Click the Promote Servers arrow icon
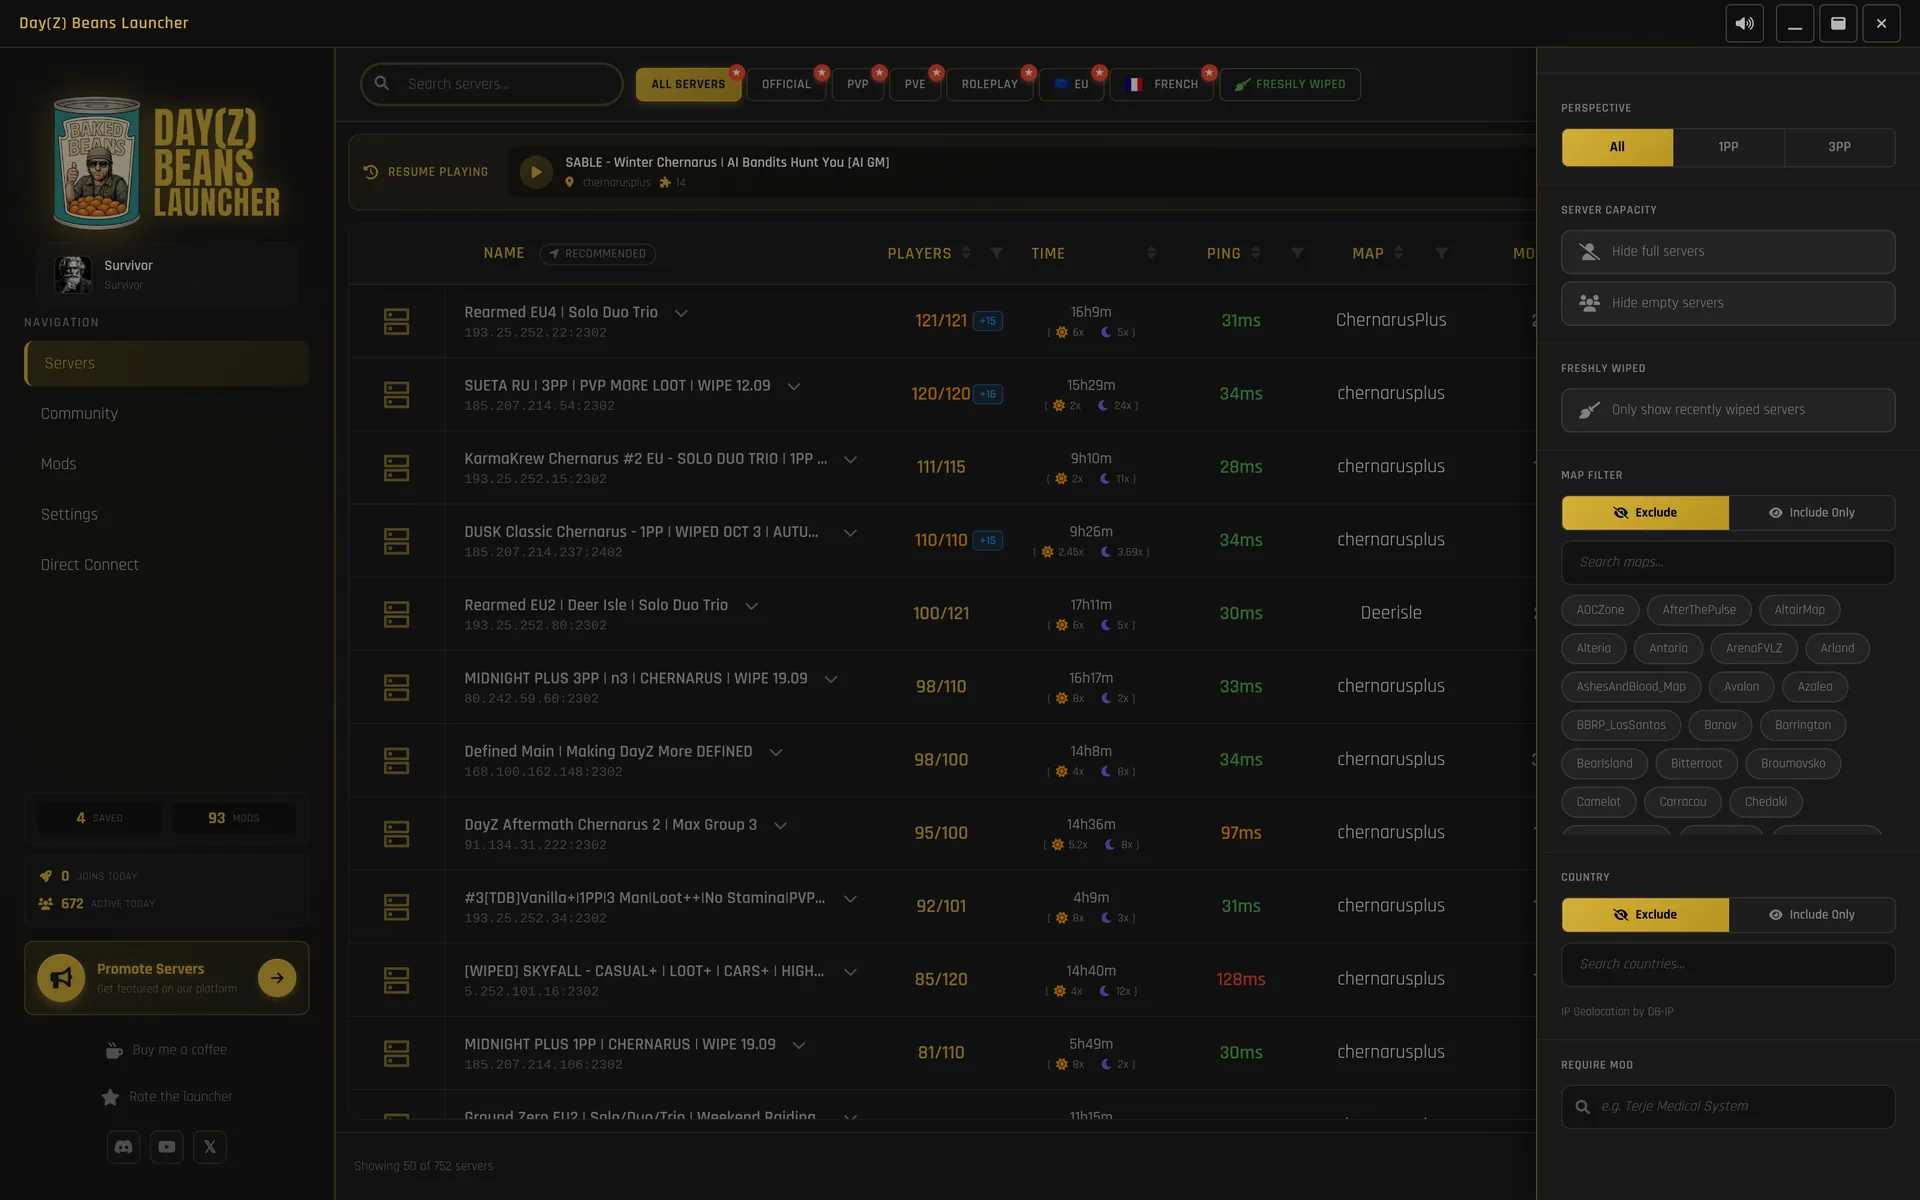The height and width of the screenshot is (1200, 1920). 277,978
